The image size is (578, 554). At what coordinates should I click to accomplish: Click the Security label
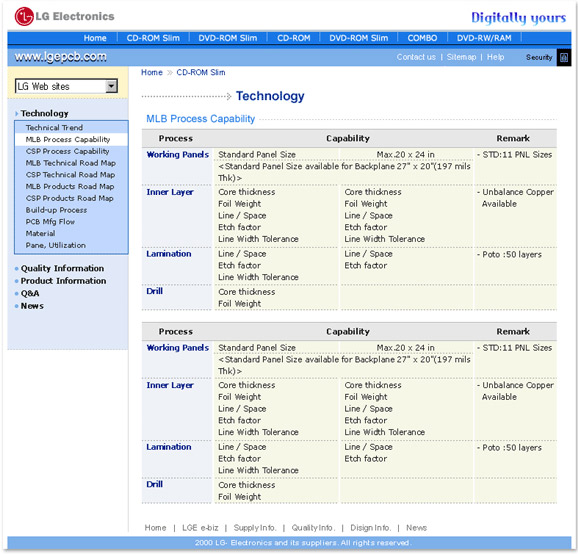539,58
